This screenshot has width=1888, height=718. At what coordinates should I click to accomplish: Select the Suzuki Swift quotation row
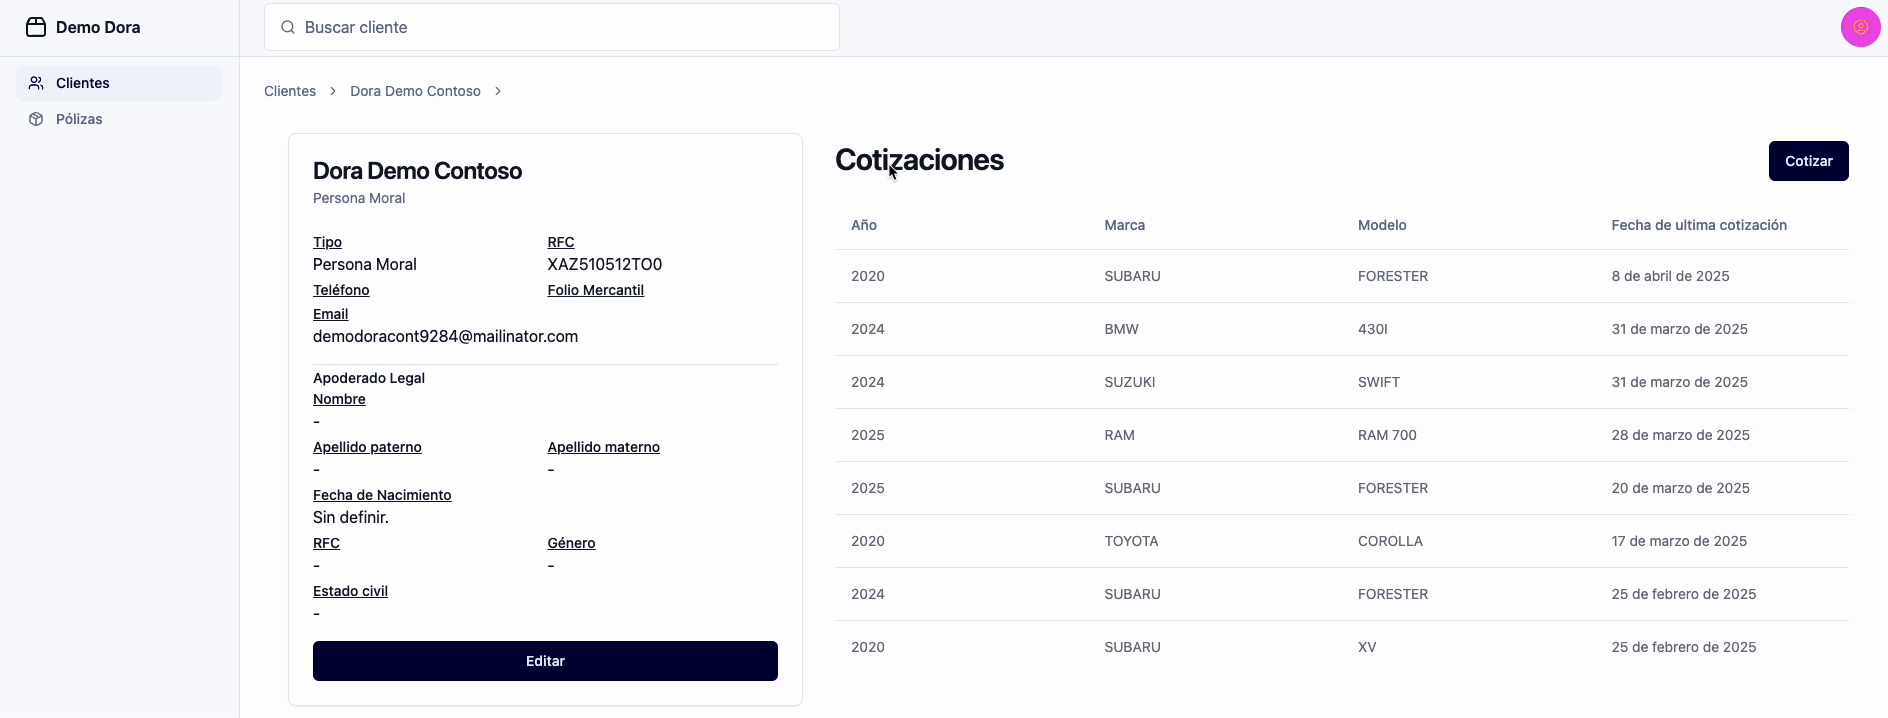(x=1341, y=382)
